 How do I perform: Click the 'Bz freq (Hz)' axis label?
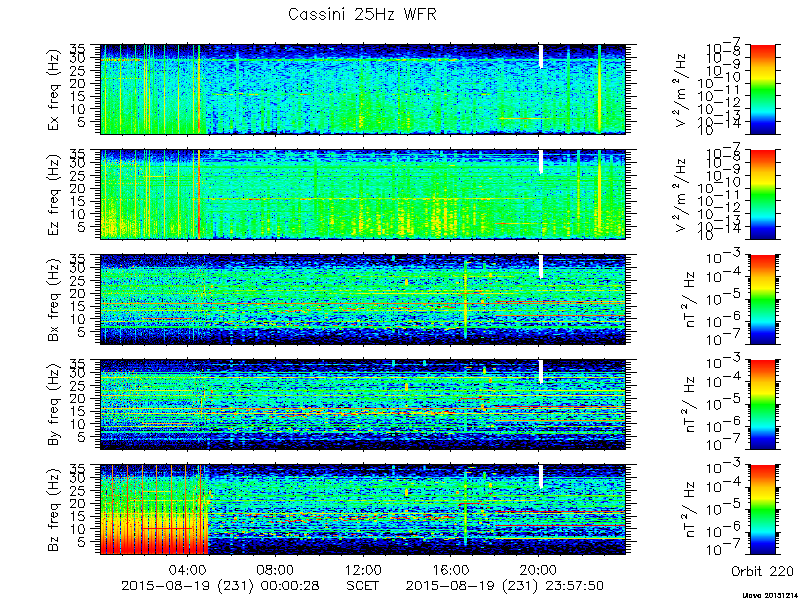tap(54, 510)
